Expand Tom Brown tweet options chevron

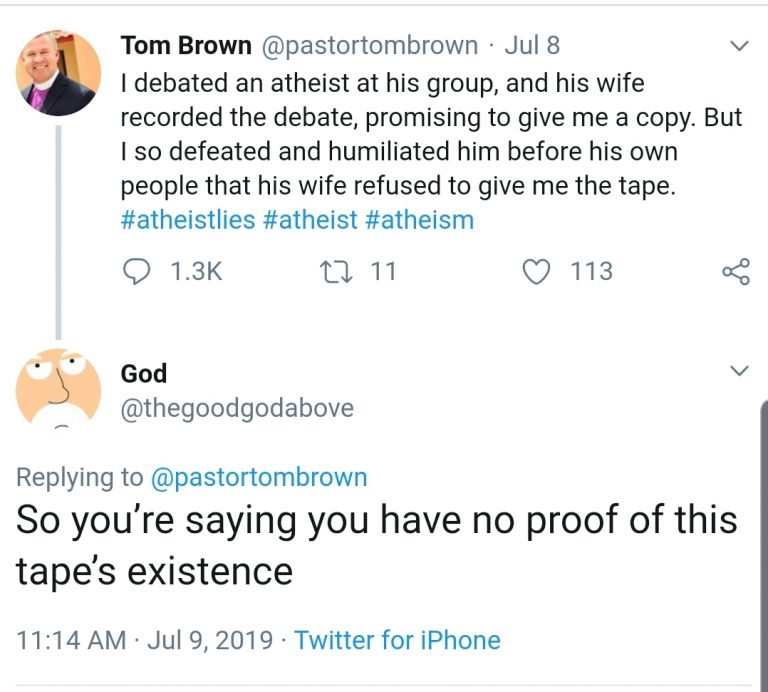739,46
